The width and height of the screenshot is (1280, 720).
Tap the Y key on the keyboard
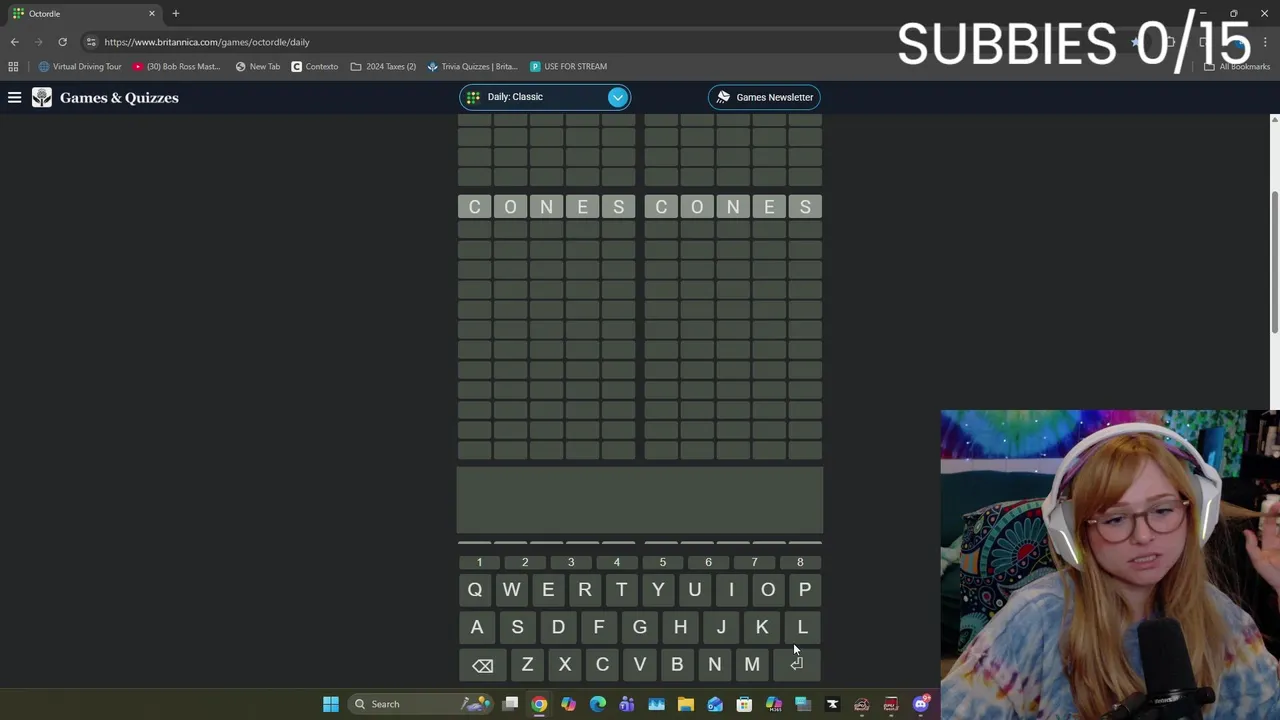coord(658,590)
